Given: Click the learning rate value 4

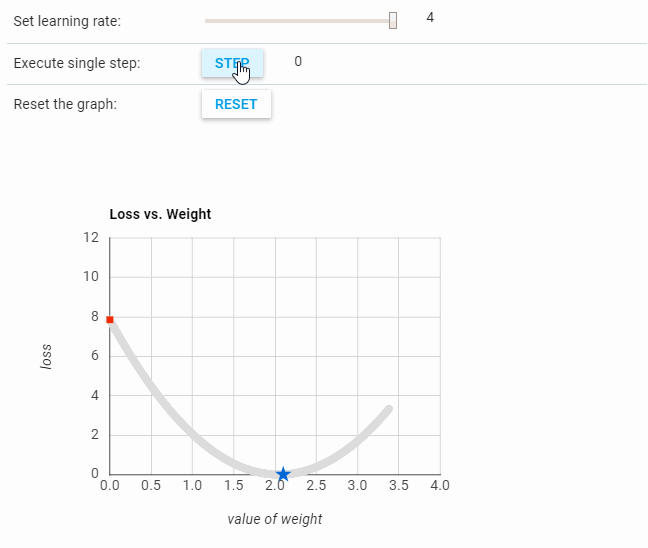Looking at the screenshot, I should pos(430,18).
